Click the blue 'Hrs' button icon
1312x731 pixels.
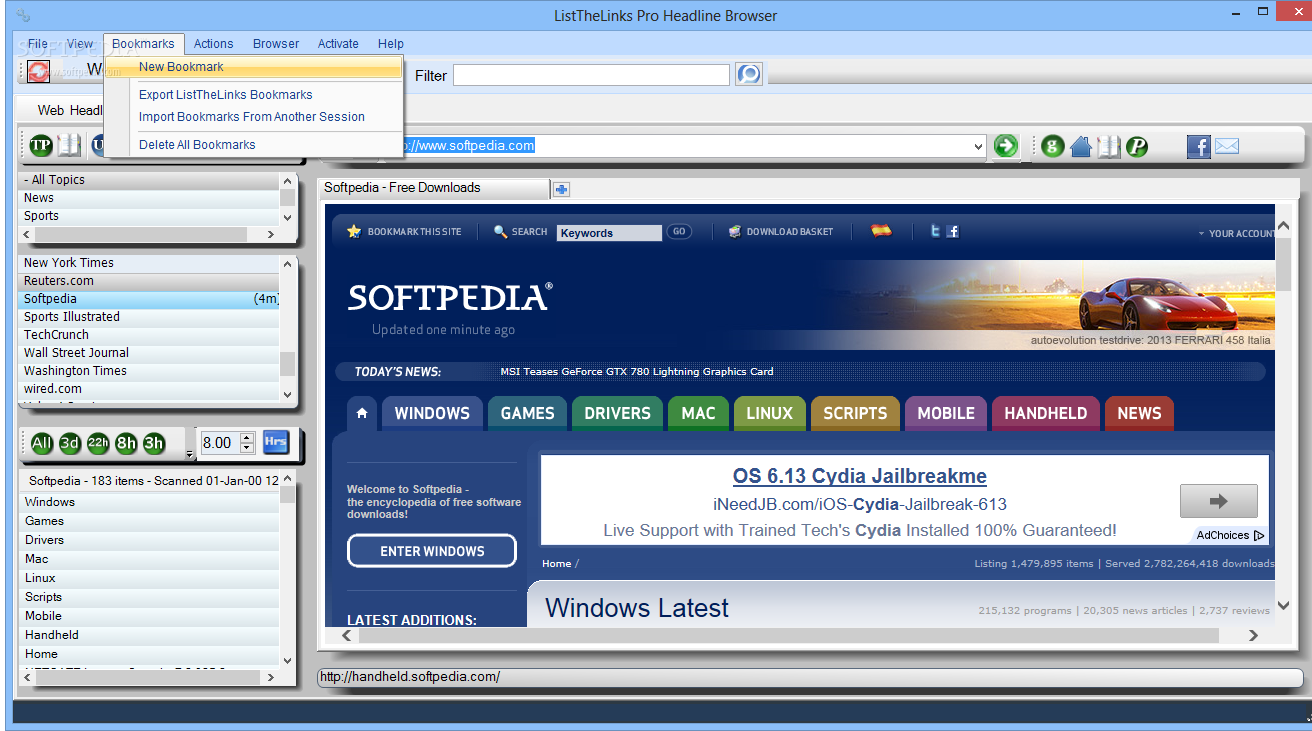click(276, 442)
